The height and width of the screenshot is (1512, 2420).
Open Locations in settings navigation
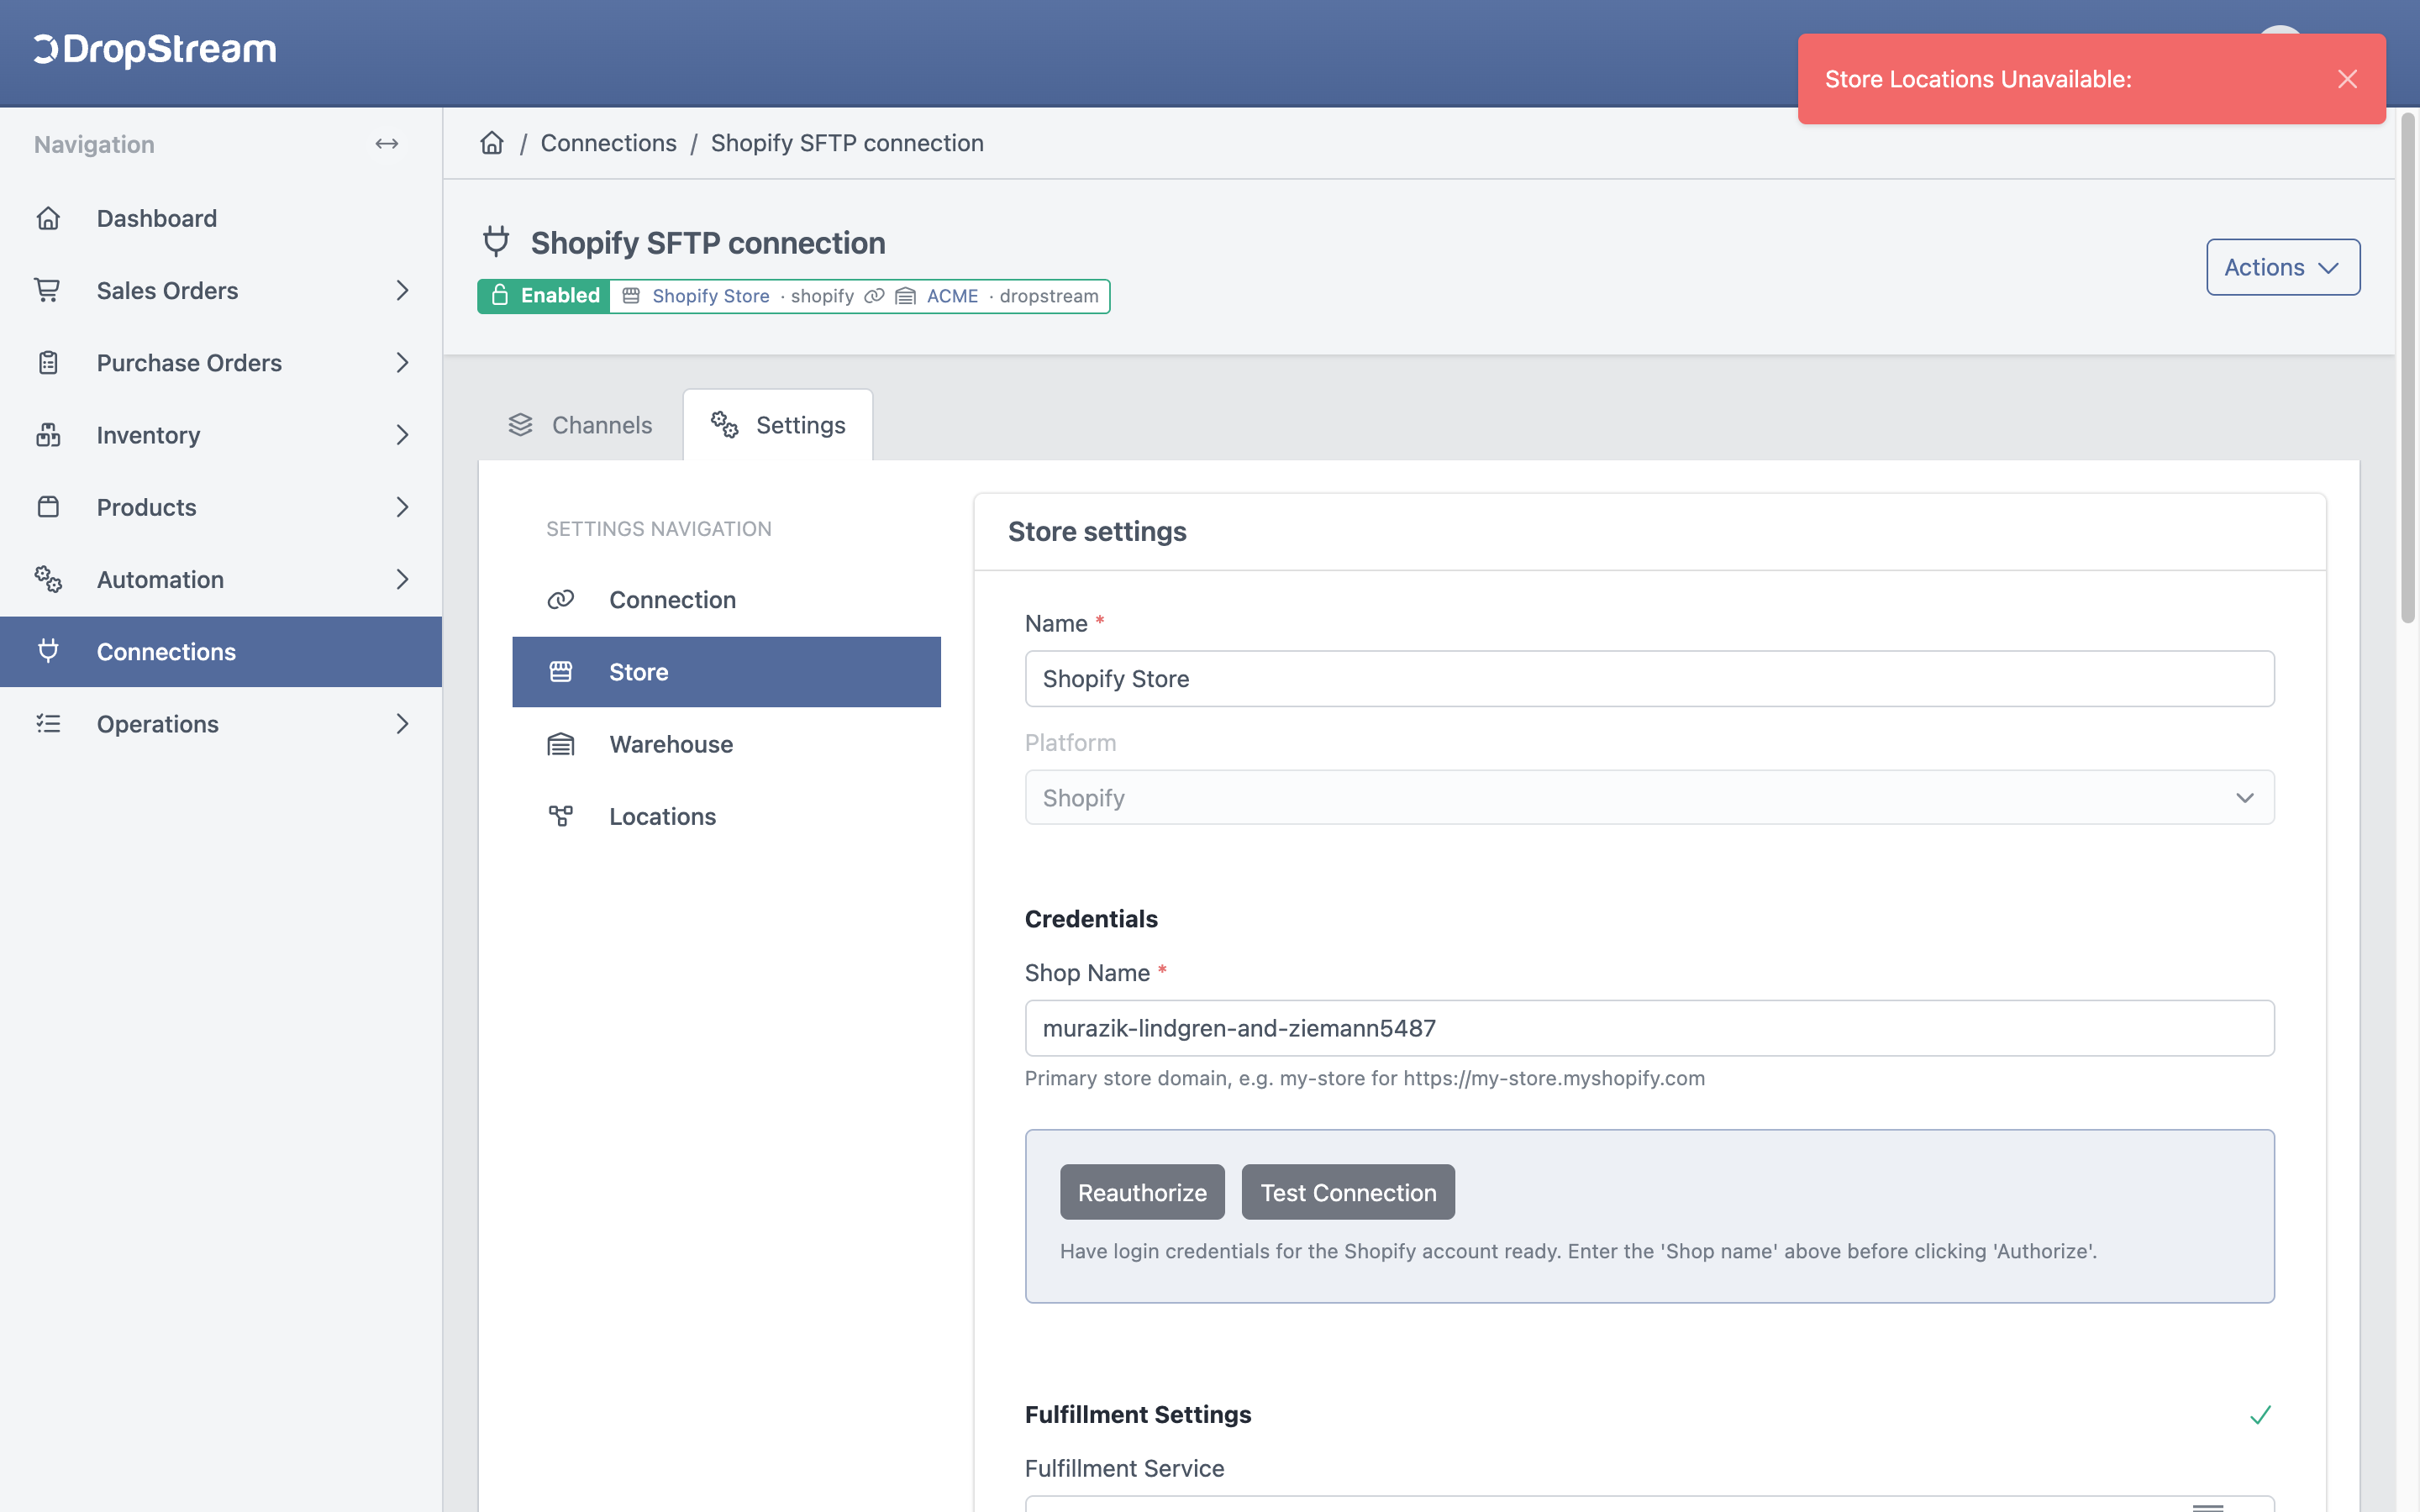point(726,816)
